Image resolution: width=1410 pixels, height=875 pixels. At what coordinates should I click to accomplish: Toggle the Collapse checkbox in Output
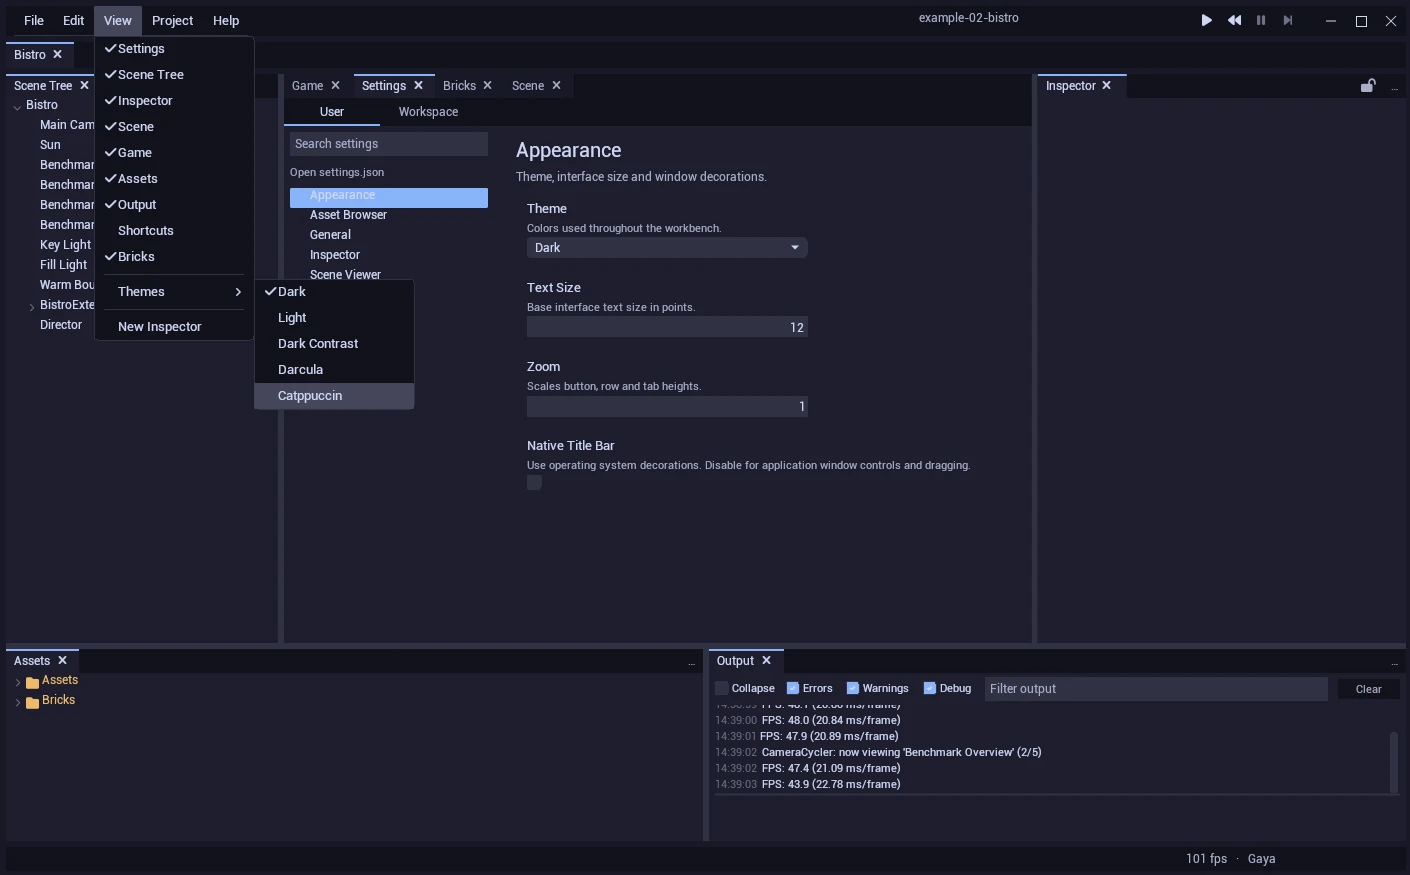722,688
